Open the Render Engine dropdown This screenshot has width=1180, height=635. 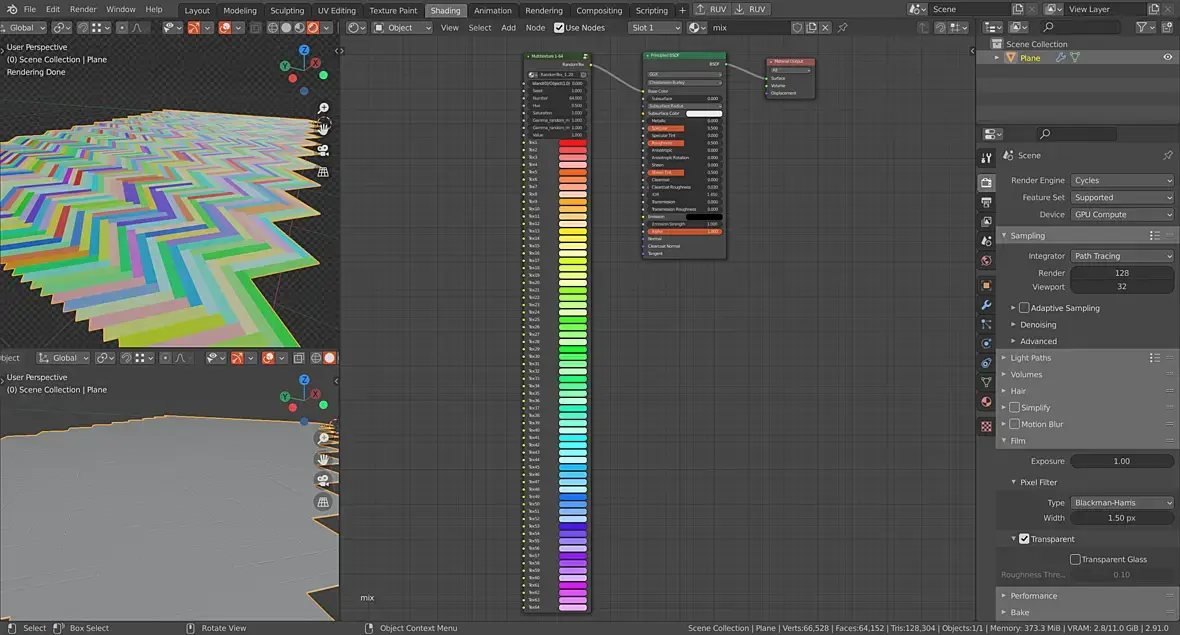(x=1122, y=181)
